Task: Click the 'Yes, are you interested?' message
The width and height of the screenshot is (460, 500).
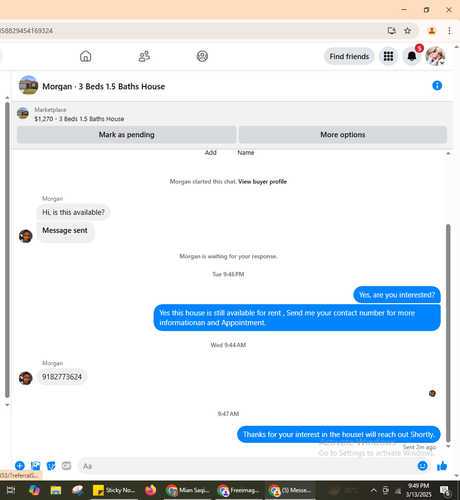Action: (x=397, y=295)
